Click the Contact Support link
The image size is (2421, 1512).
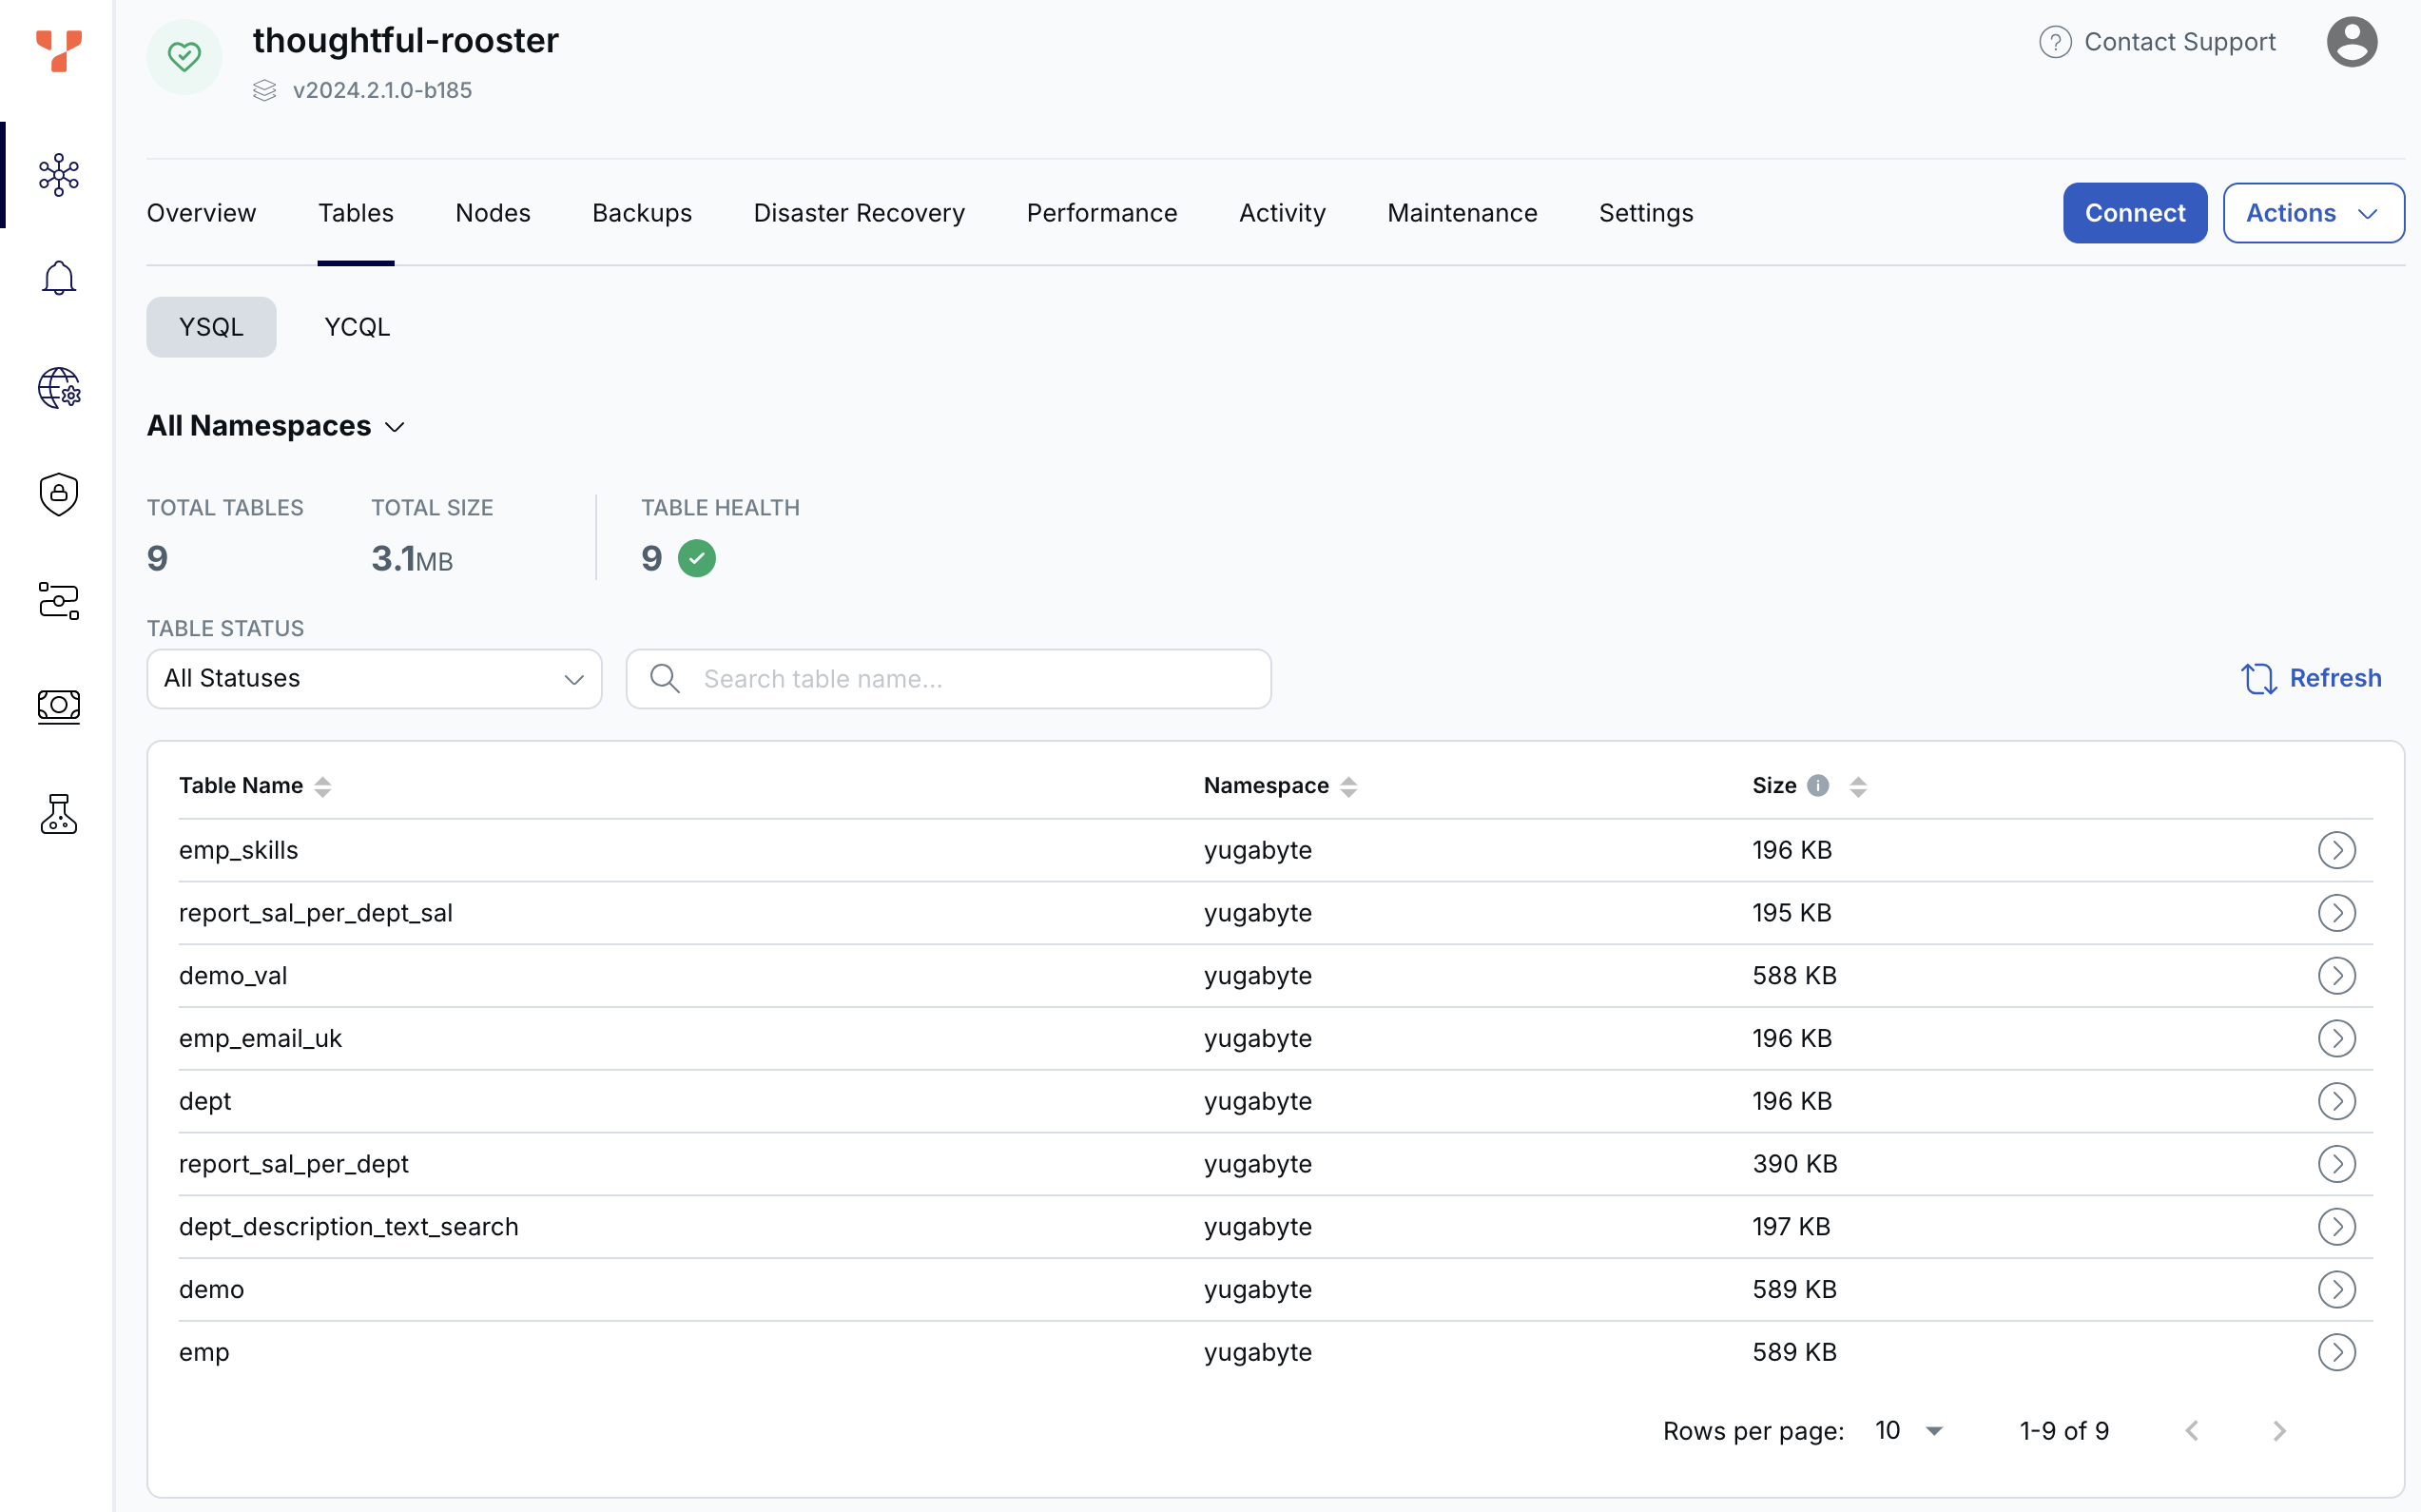click(2179, 41)
